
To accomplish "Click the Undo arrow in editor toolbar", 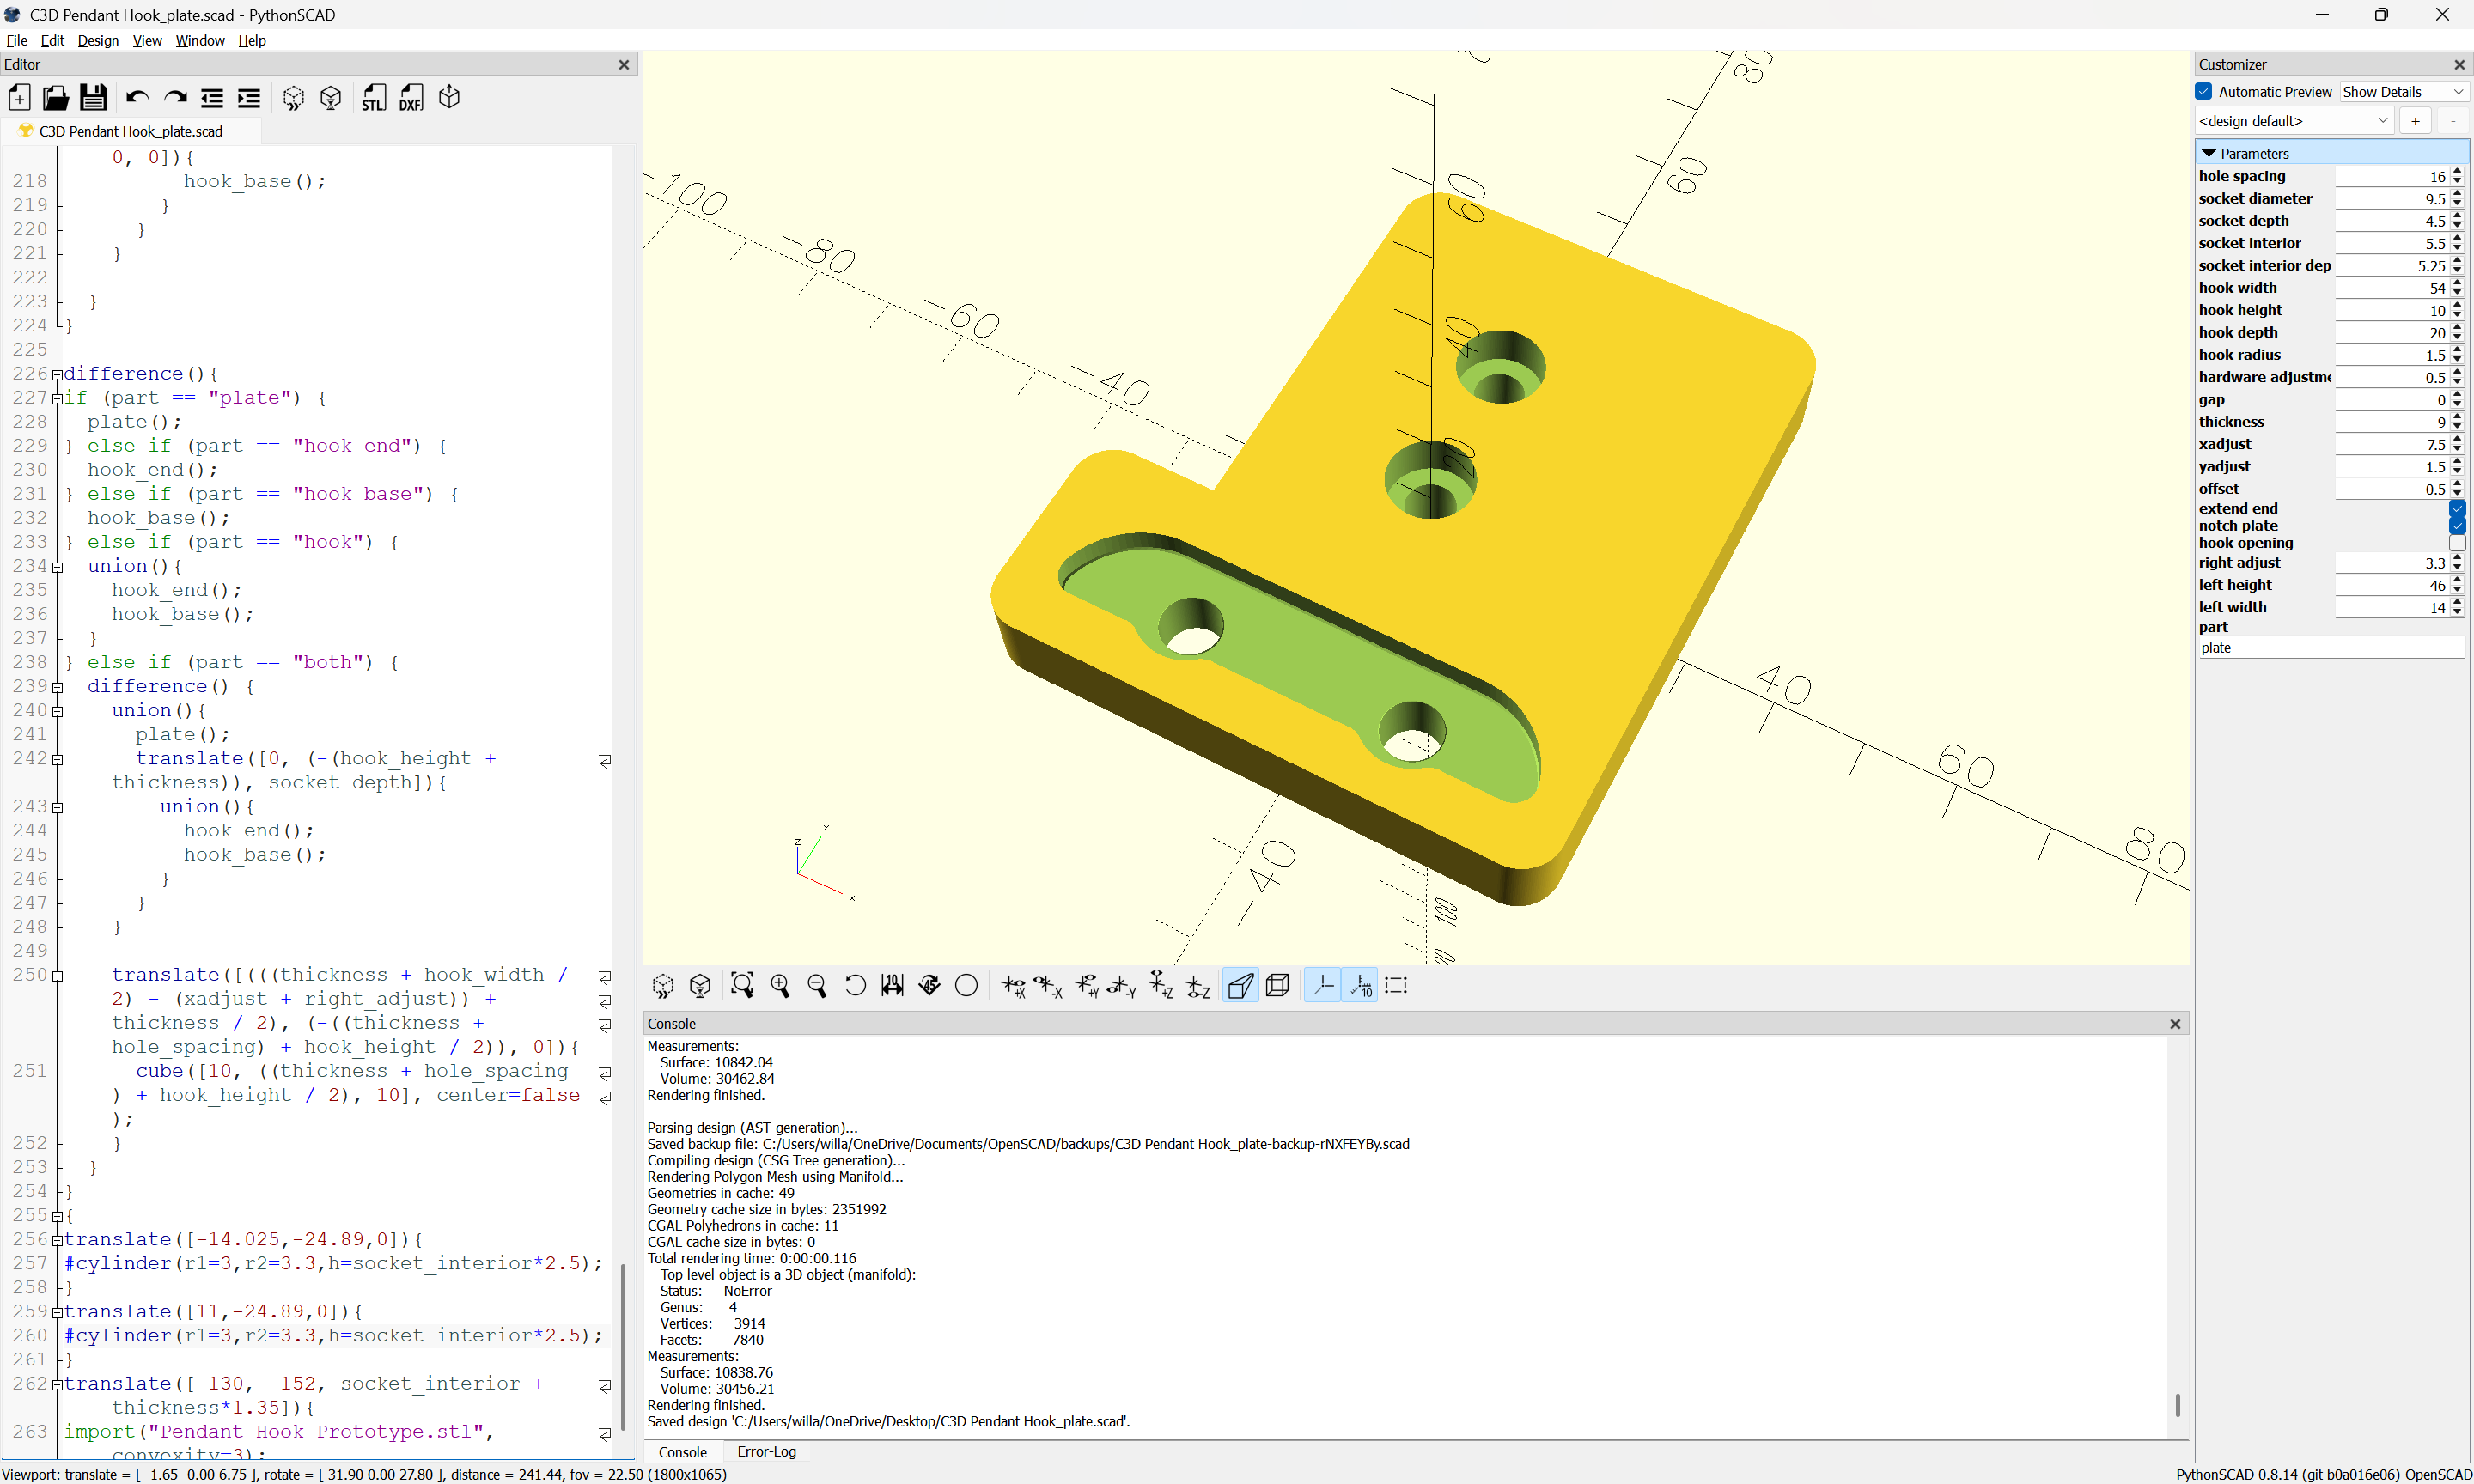I will (137, 98).
